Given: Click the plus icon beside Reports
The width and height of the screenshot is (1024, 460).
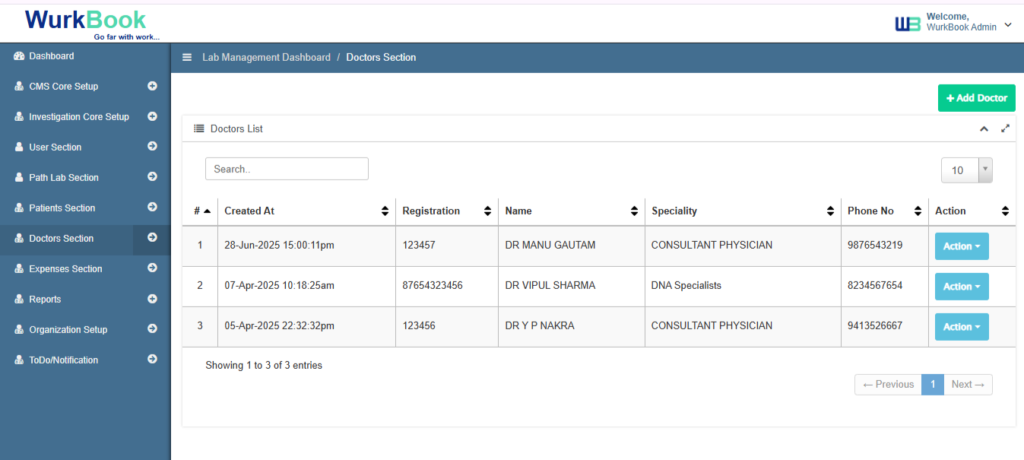Looking at the screenshot, I should 152,299.
